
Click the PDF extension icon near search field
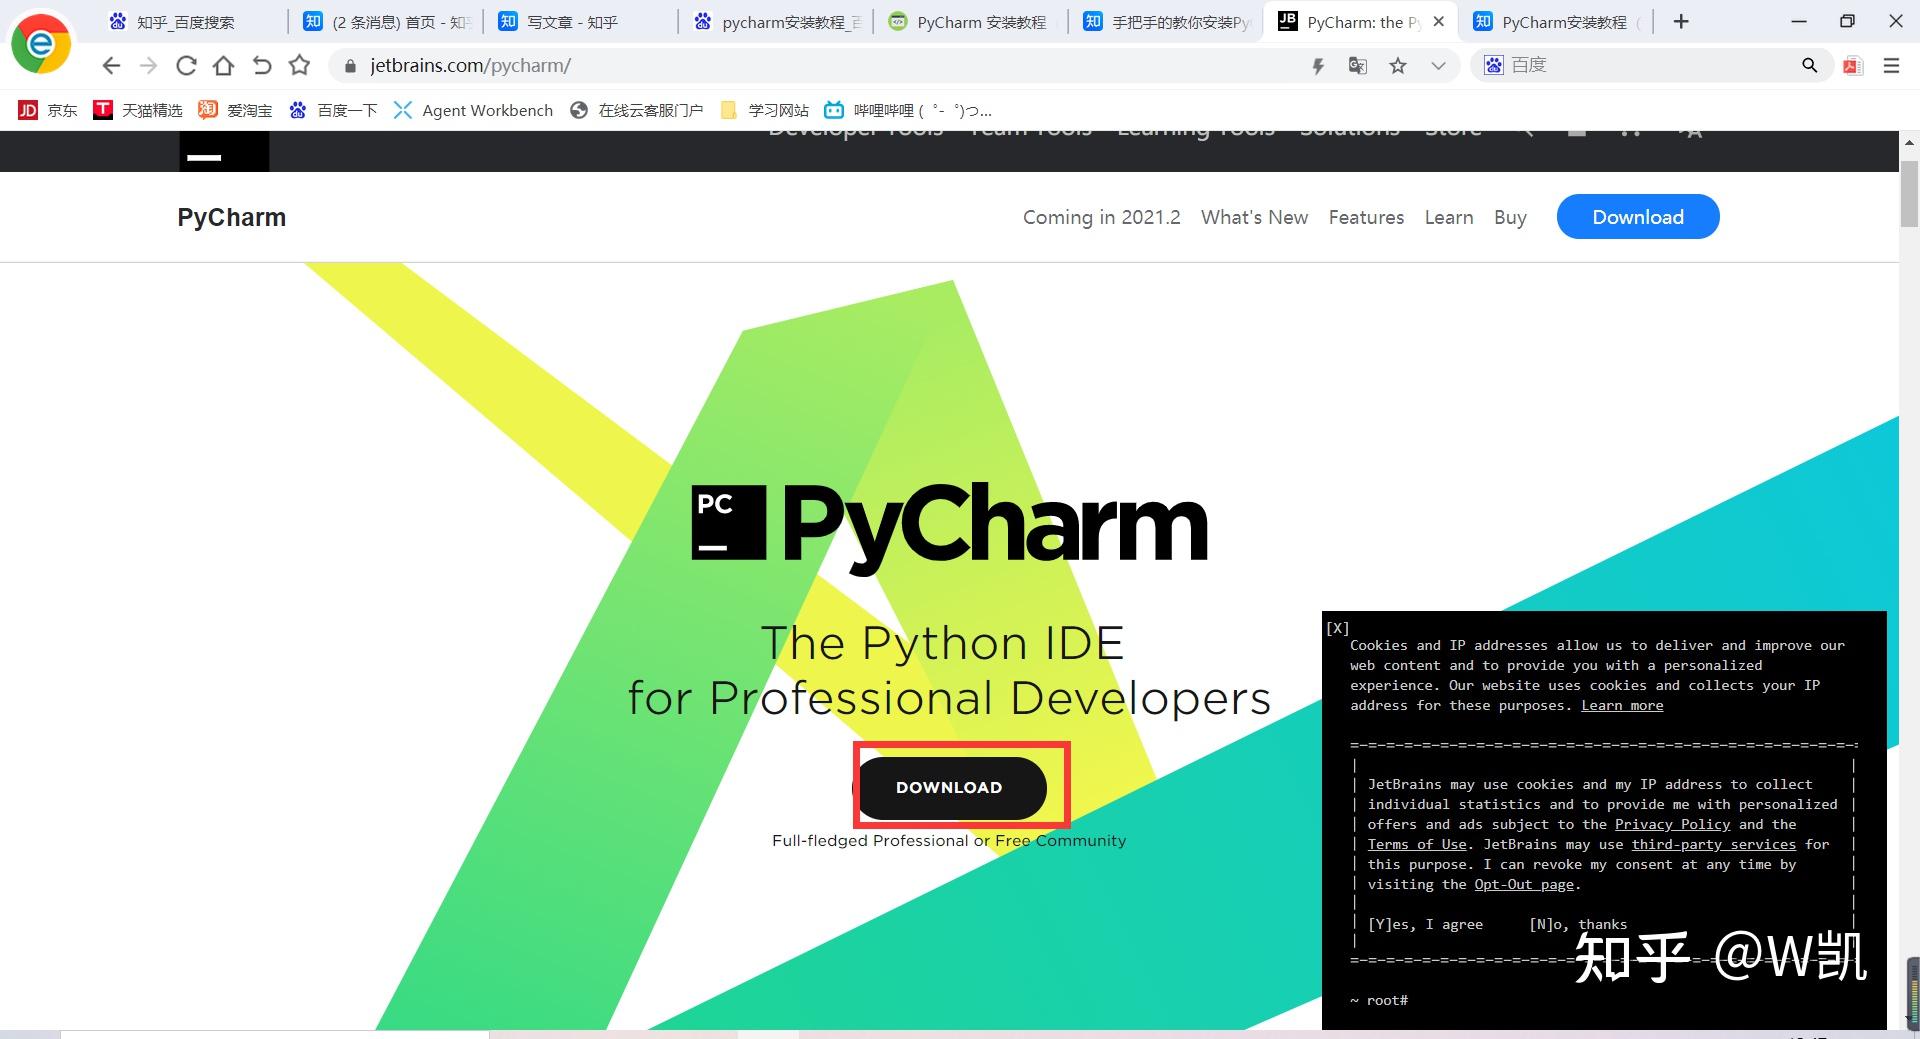tap(1852, 65)
